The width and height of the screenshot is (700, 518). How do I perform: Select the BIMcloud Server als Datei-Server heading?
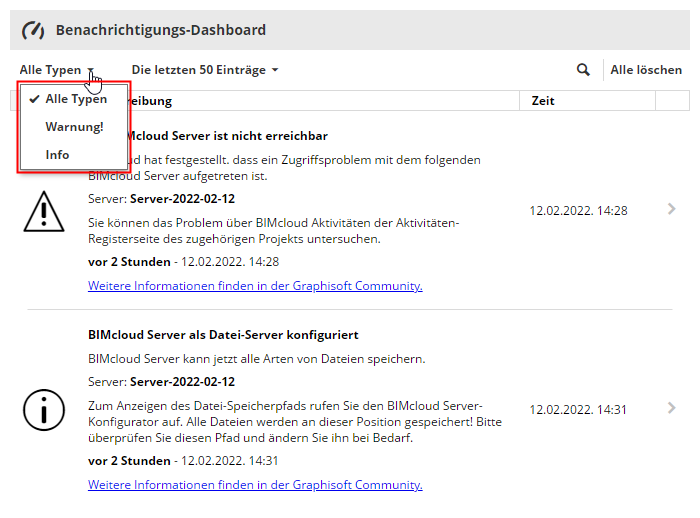223,334
